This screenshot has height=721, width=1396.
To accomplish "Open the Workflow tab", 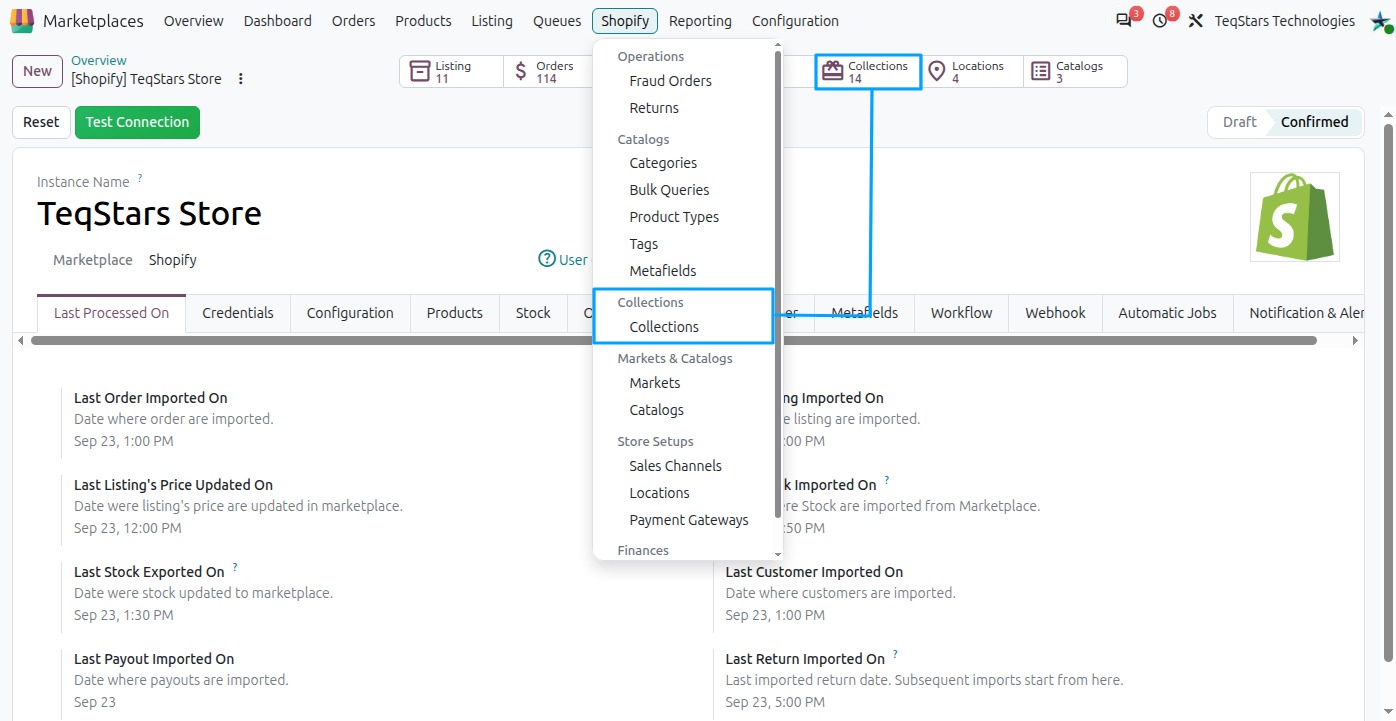I will pyautogui.click(x=961, y=313).
